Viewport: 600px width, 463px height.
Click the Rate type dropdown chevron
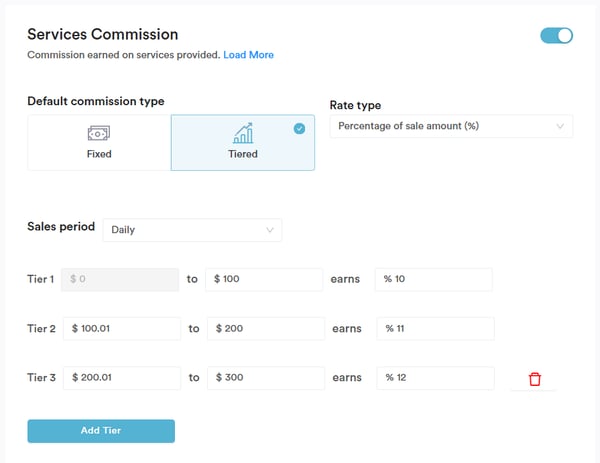(x=560, y=126)
